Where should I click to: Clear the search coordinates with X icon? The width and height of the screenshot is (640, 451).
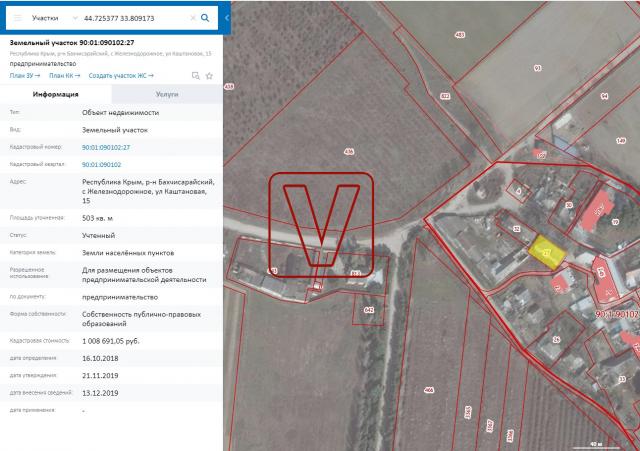click(x=193, y=18)
